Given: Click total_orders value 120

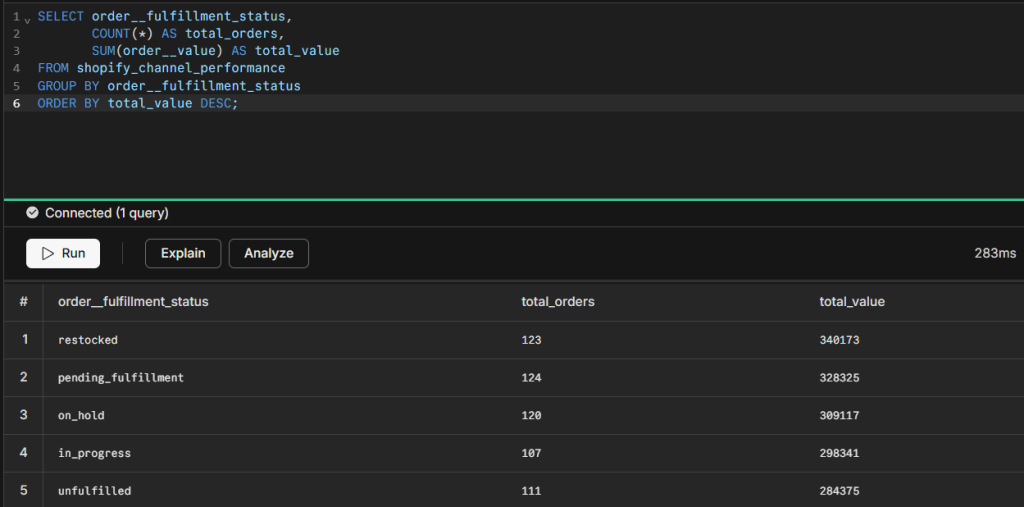Looking at the screenshot, I should tap(531, 416).
